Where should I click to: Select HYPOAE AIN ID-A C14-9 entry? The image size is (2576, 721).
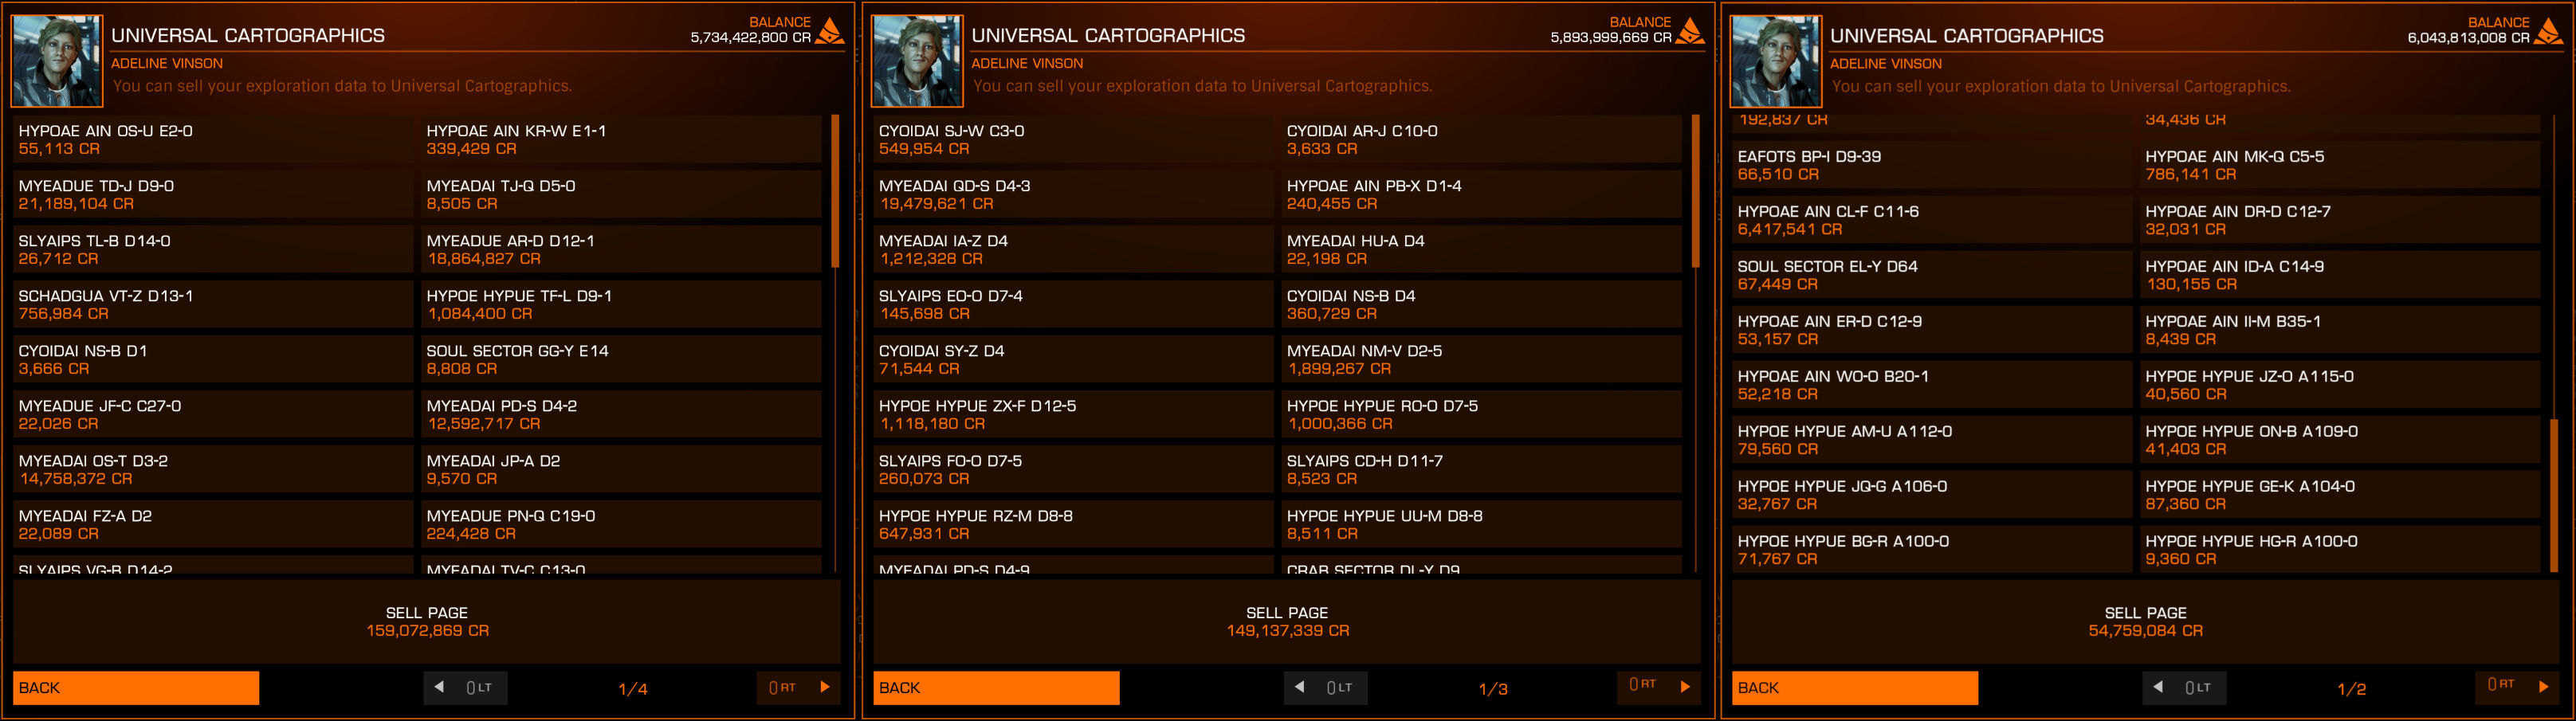[x=2340, y=275]
